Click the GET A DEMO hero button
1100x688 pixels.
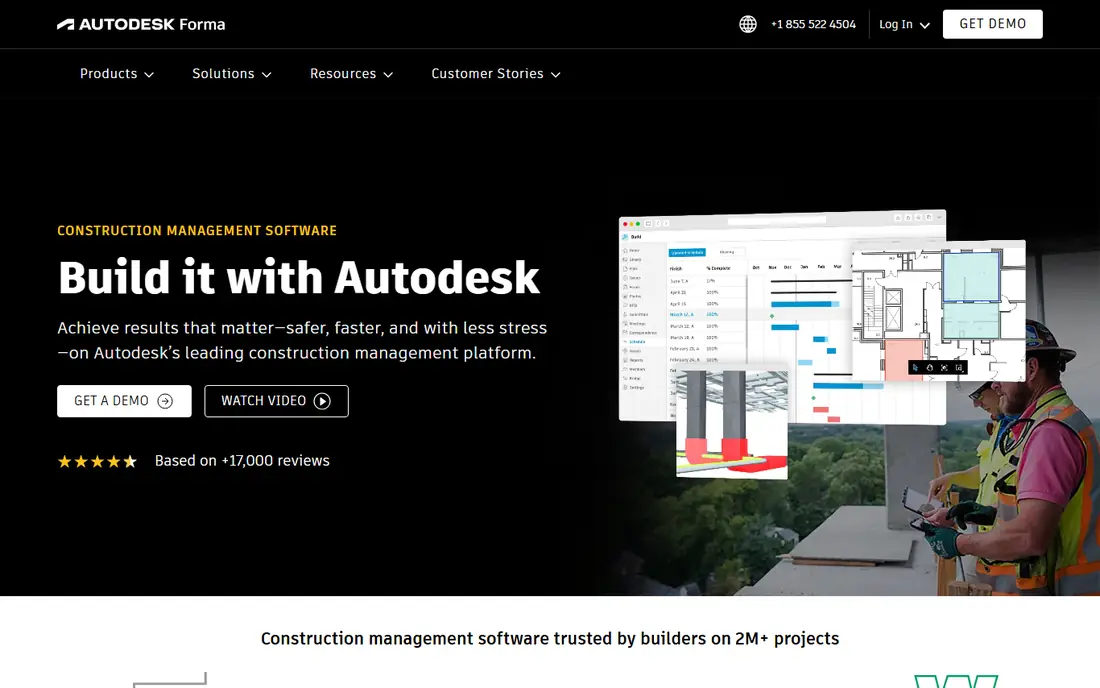124,401
